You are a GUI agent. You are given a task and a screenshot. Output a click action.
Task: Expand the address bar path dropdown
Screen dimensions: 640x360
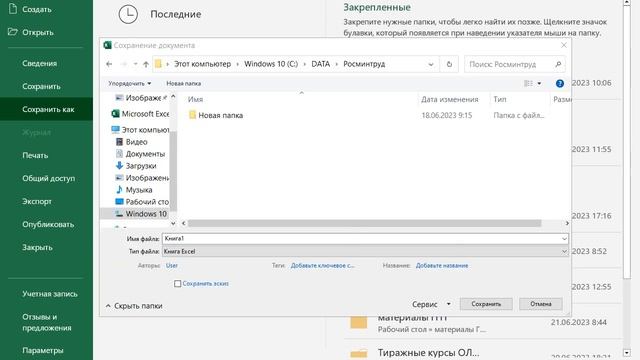(x=431, y=64)
